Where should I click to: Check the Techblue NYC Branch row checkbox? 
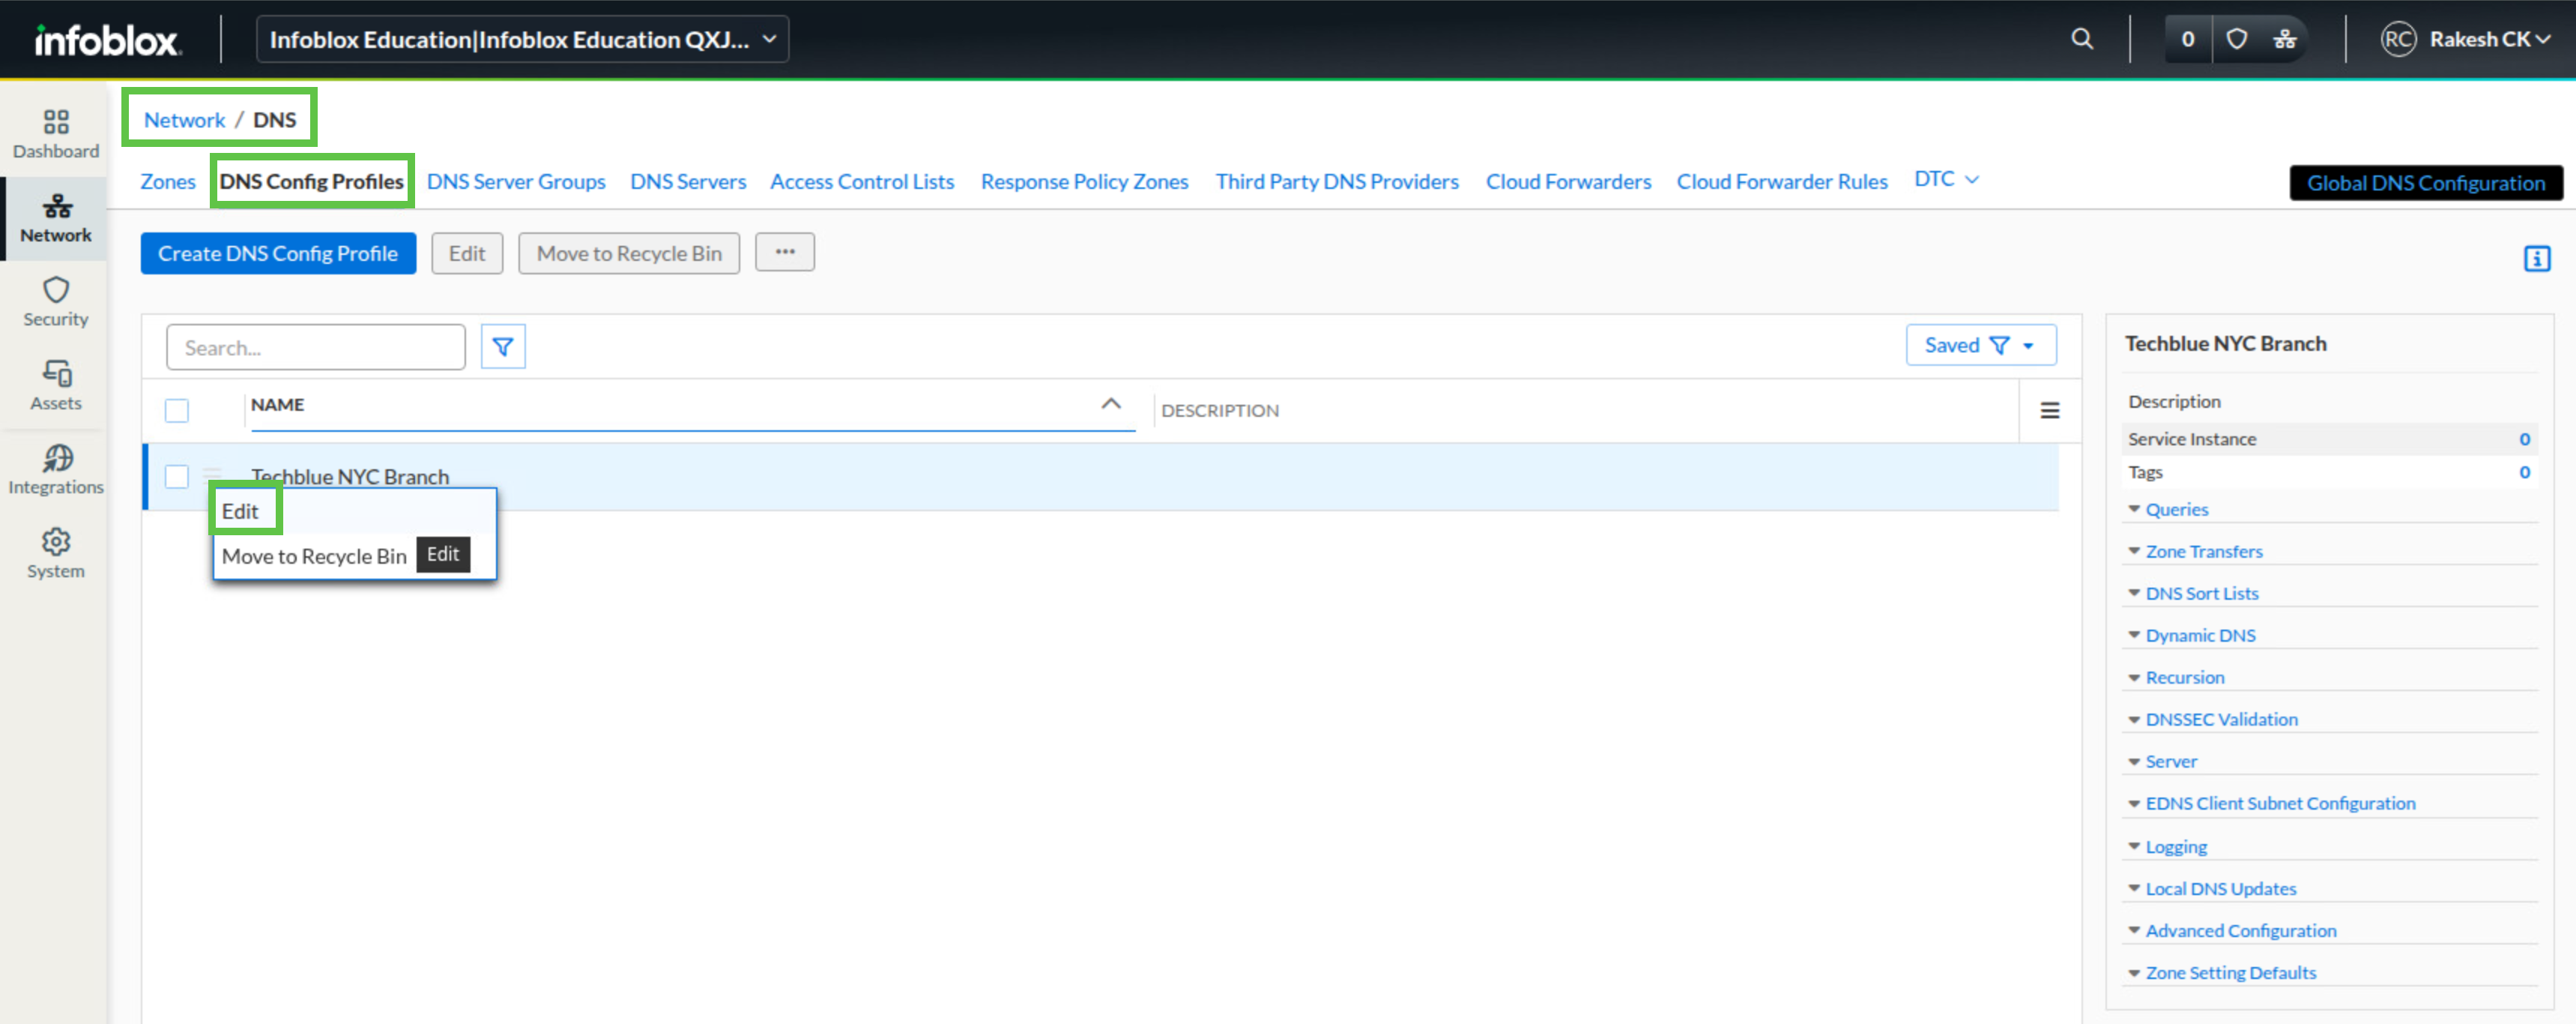177,476
